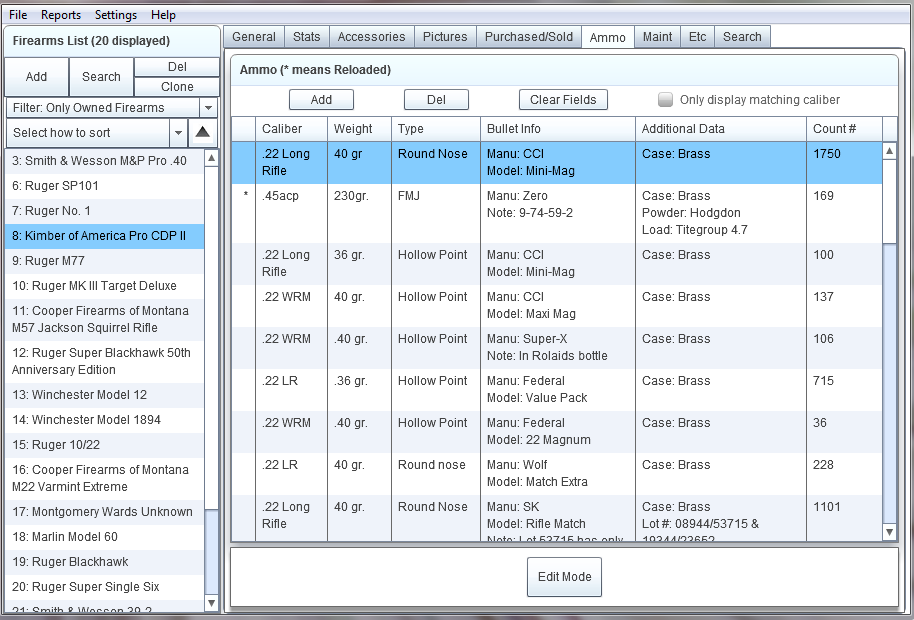Select 7: Ruger No. 1 in list

click(x=105, y=211)
